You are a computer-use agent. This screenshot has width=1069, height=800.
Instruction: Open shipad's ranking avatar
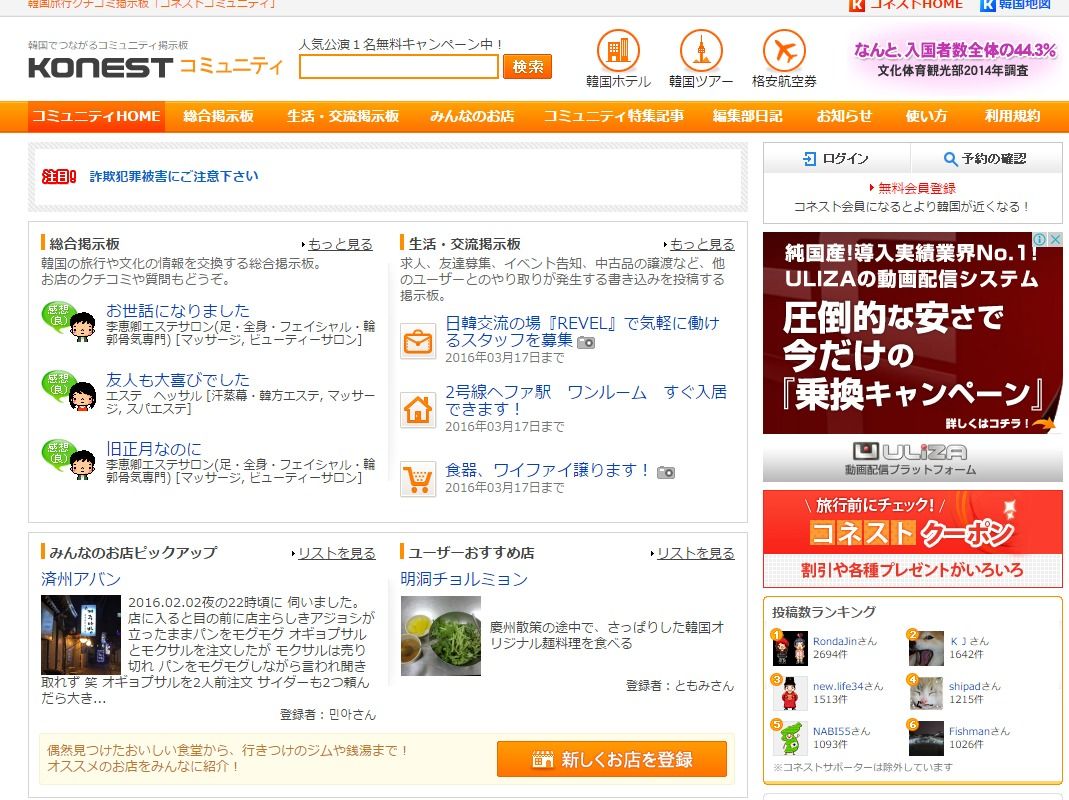pos(926,693)
